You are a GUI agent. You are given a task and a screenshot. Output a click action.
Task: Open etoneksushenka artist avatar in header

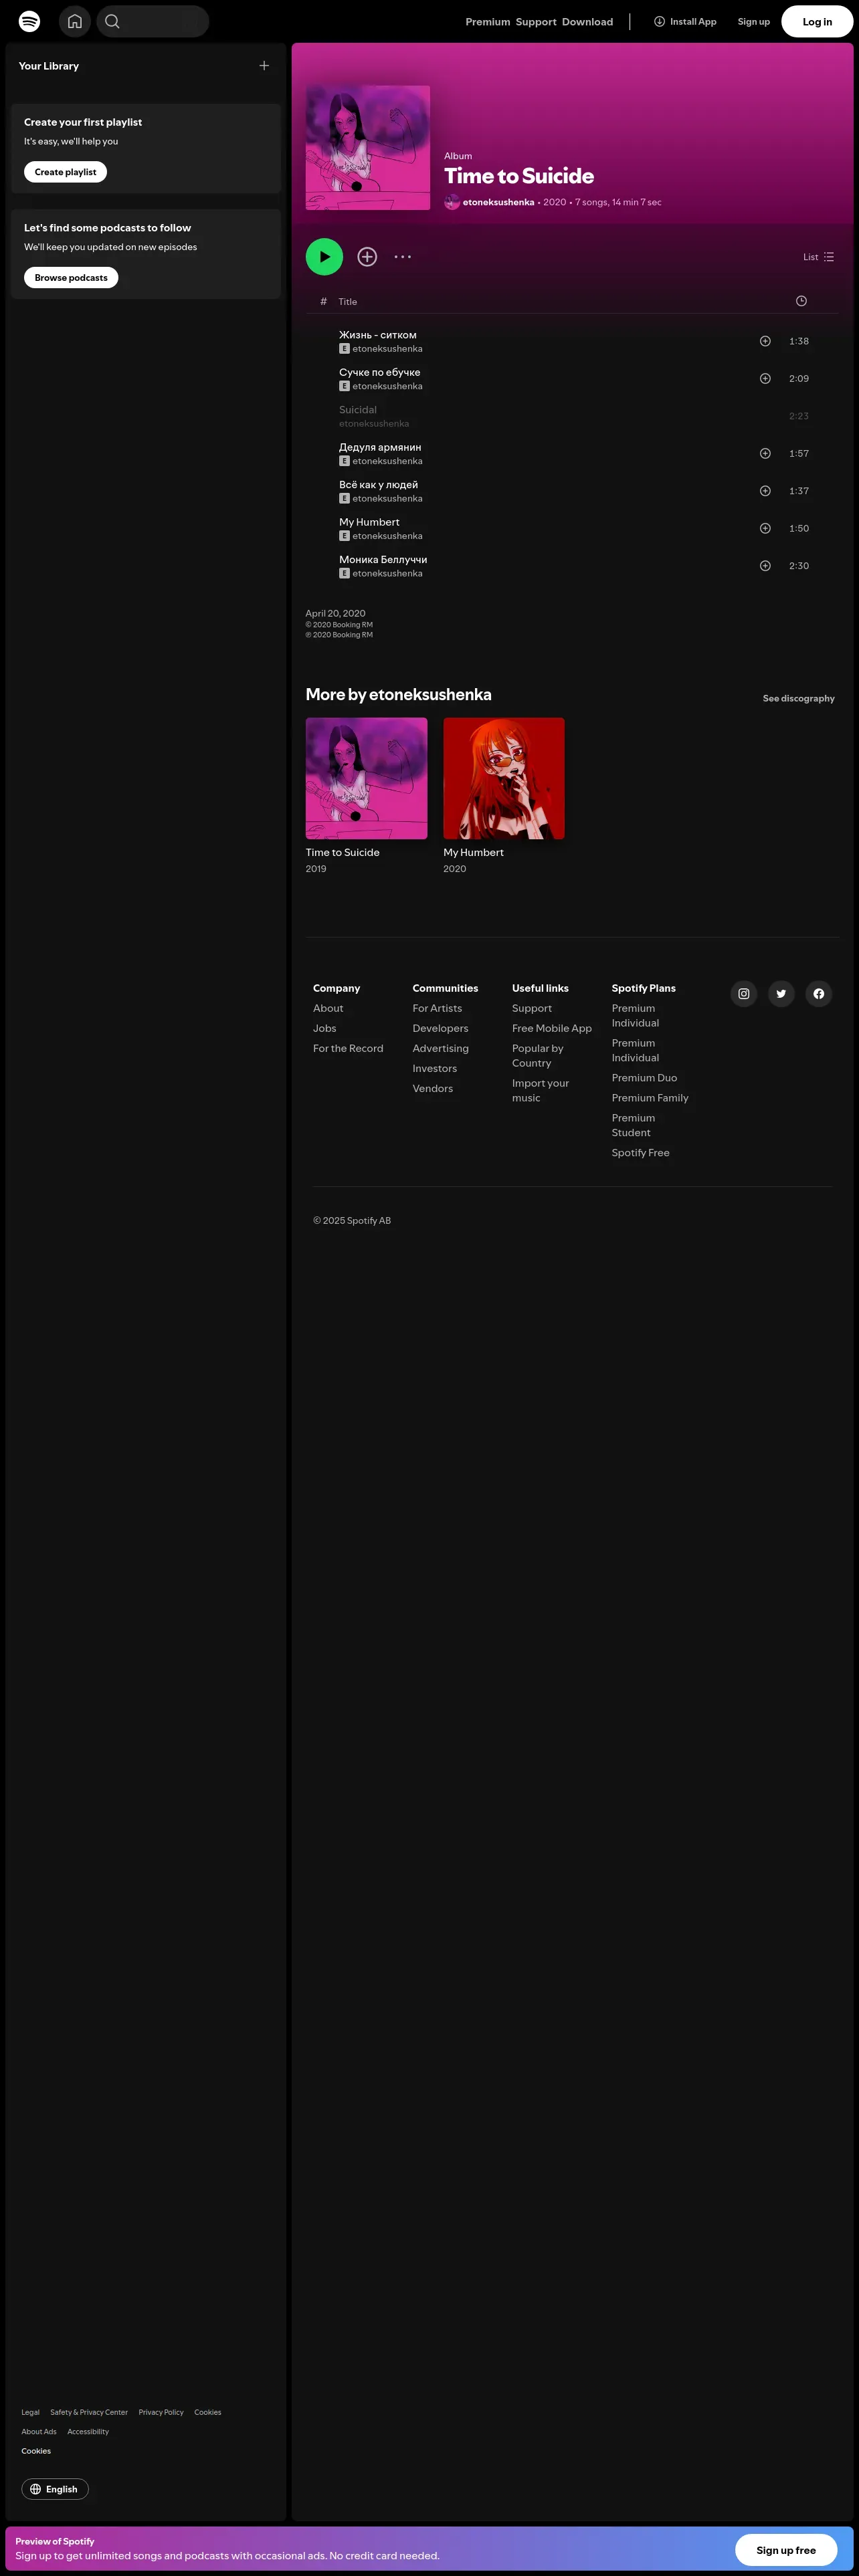pos(452,202)
